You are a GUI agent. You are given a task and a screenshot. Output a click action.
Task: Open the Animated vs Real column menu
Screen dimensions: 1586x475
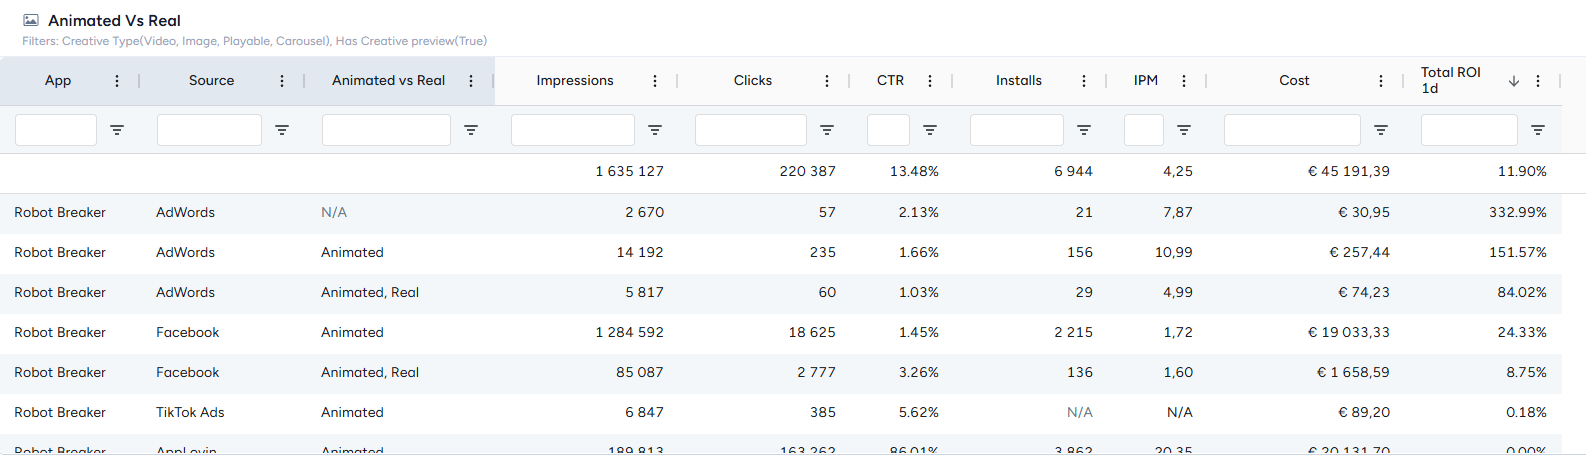pyautogui.click(x=471, y=81)
